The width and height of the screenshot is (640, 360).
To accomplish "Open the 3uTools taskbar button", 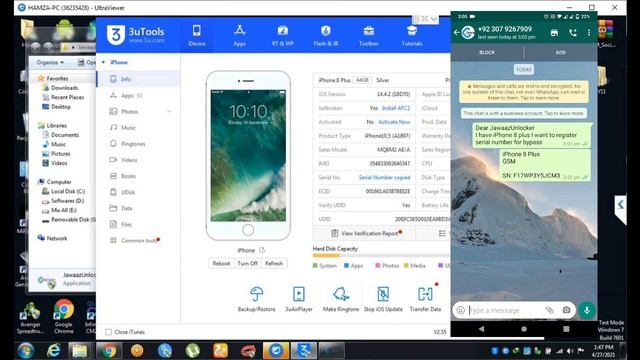I will coord(304,351).
